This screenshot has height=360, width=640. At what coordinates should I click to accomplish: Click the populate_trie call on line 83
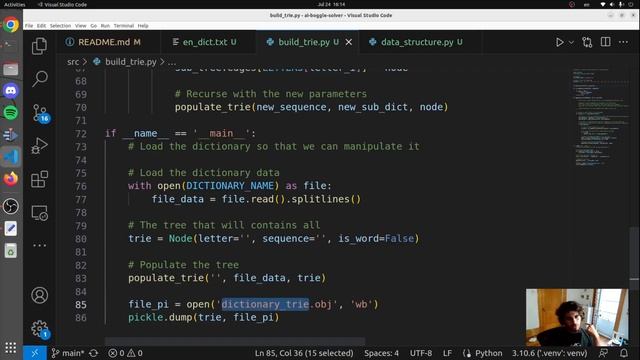pos(227,278)
